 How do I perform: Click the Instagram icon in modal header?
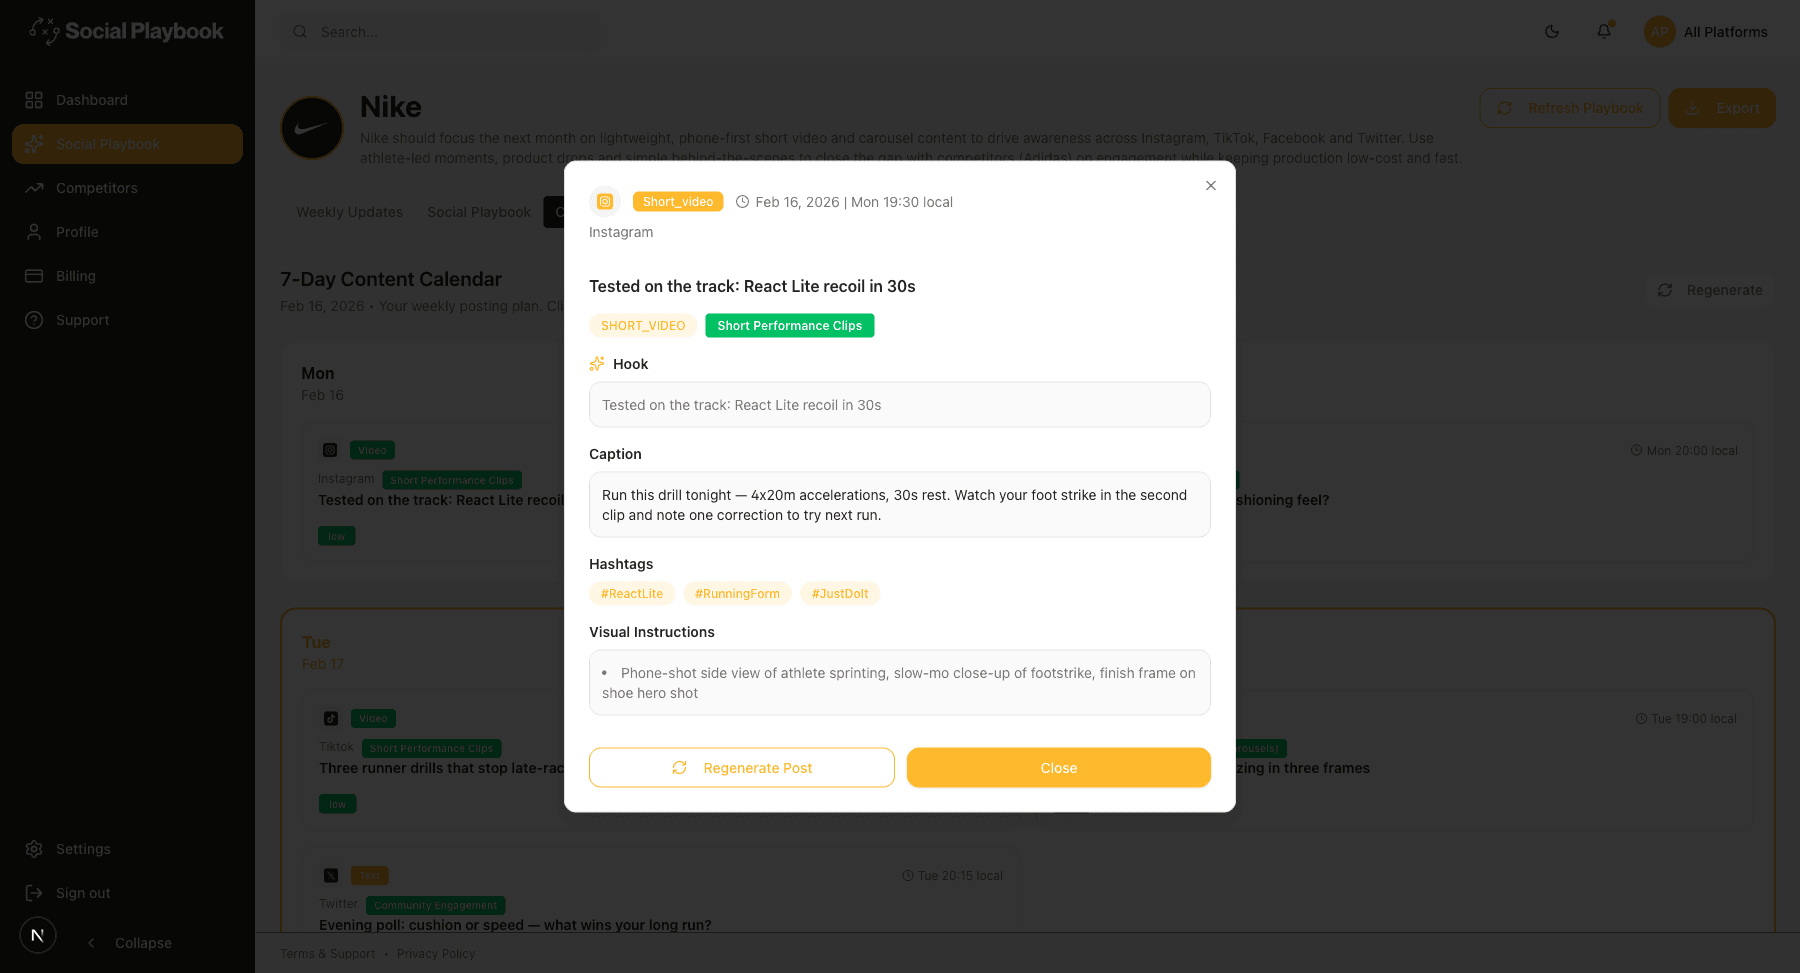[x=605, y=202]
